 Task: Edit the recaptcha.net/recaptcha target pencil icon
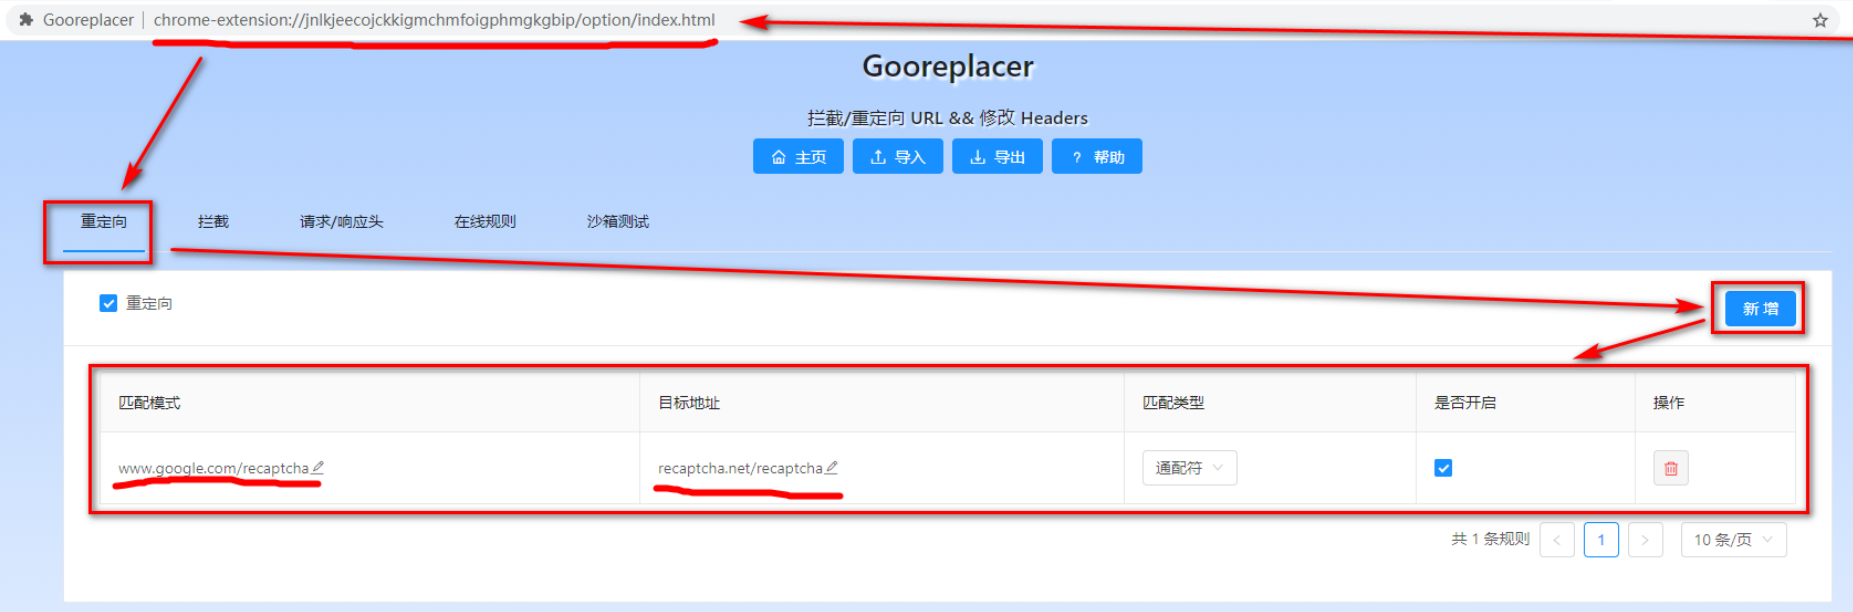coord(831,467)
